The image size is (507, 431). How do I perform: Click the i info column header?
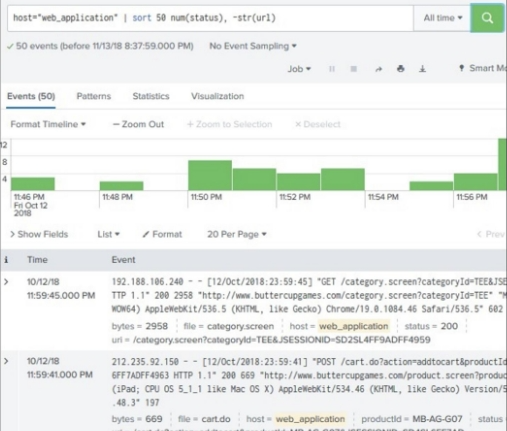pyautogui.click(x=6, y=260)
